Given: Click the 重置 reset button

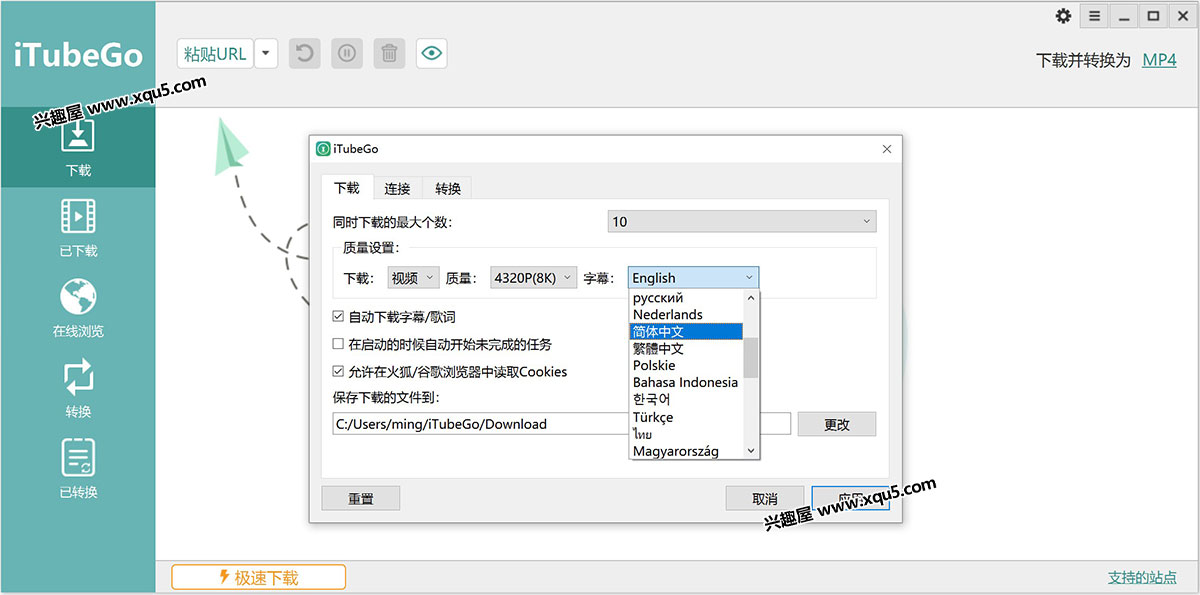Looking at the screenshot, I should click(360, 498).
